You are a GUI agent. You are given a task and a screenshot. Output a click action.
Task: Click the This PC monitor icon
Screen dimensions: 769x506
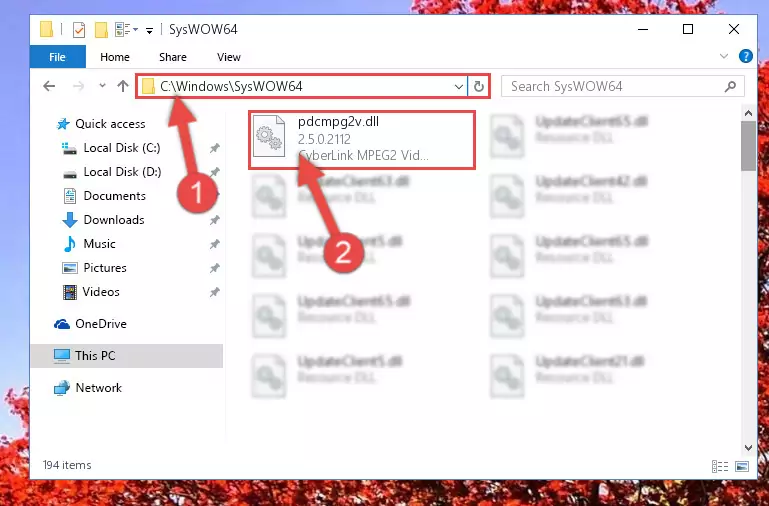pyautogui.click(x=62, y=356)
